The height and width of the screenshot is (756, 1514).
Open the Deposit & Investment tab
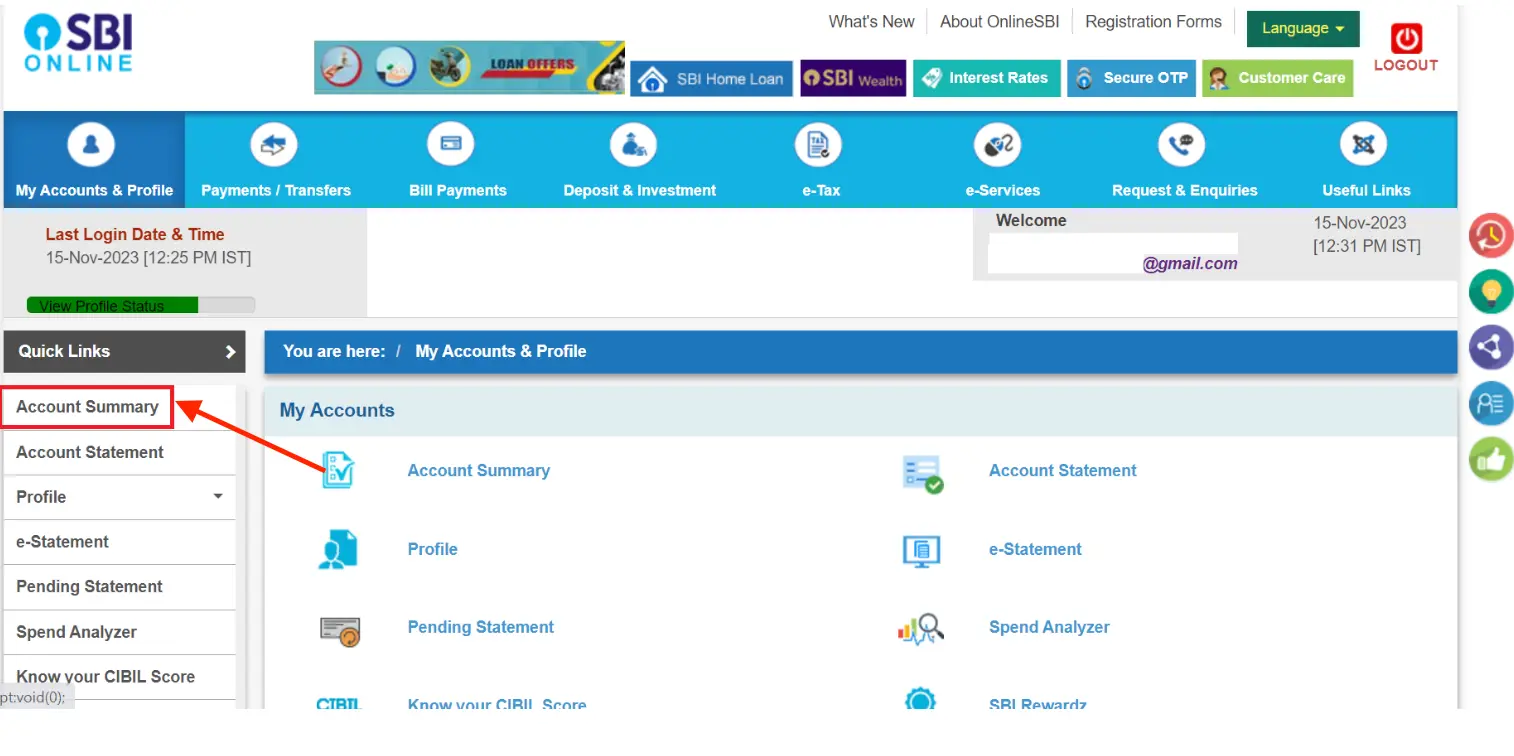click(640, 159)
